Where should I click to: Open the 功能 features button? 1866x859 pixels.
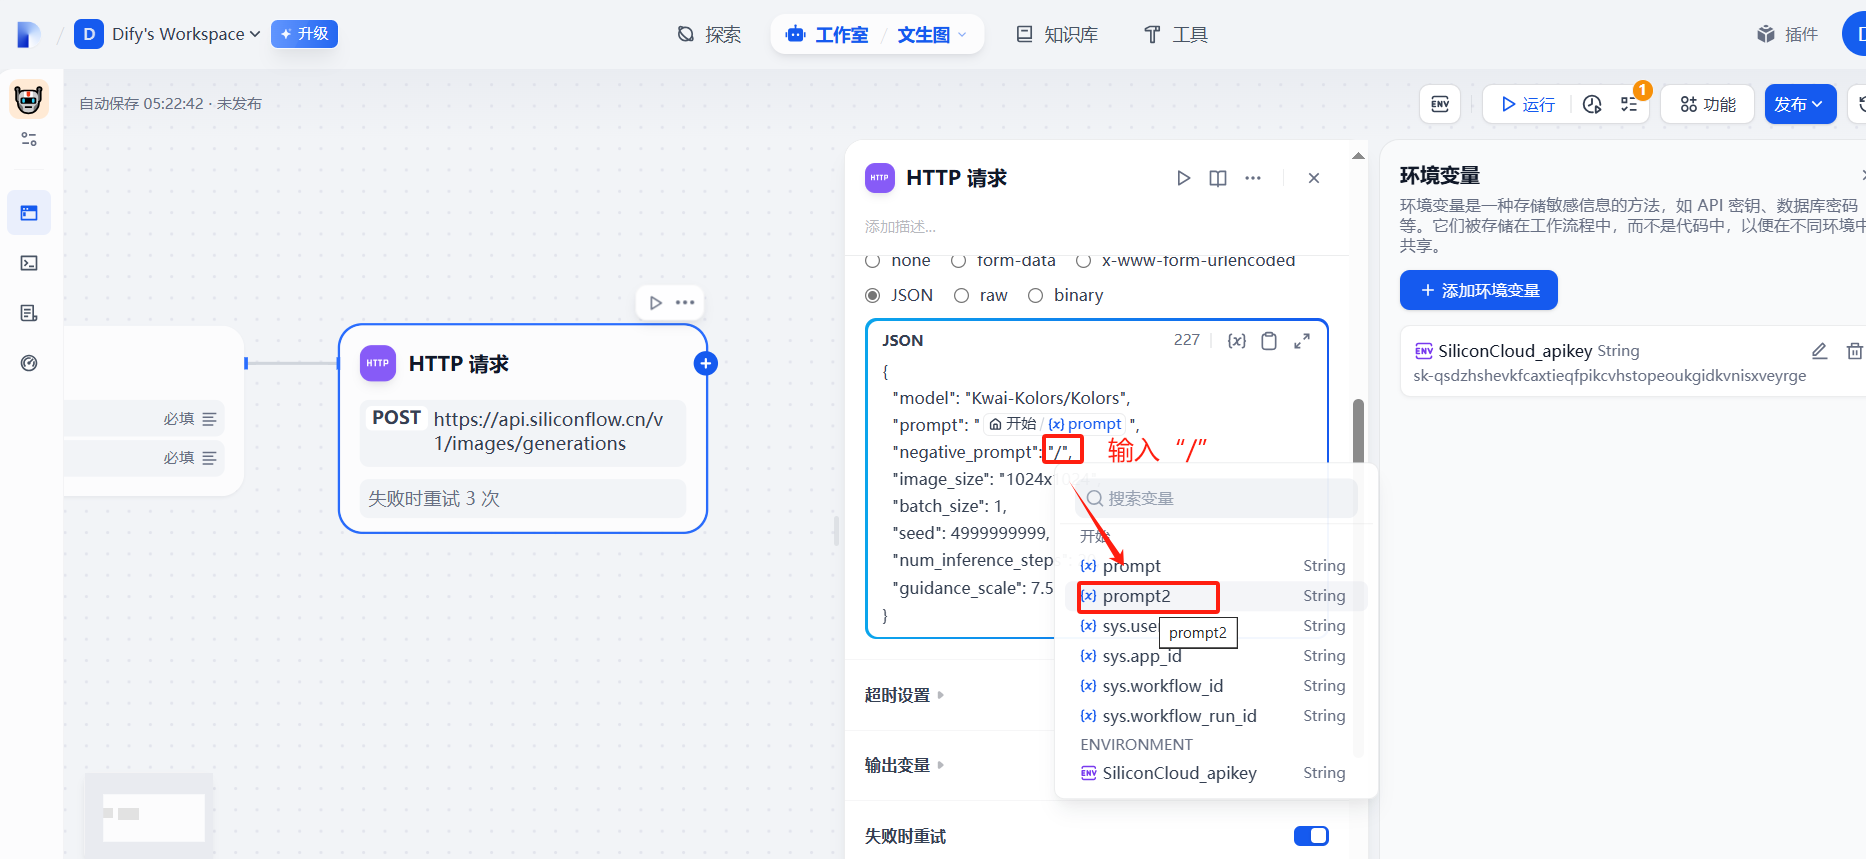point(1707,104)
